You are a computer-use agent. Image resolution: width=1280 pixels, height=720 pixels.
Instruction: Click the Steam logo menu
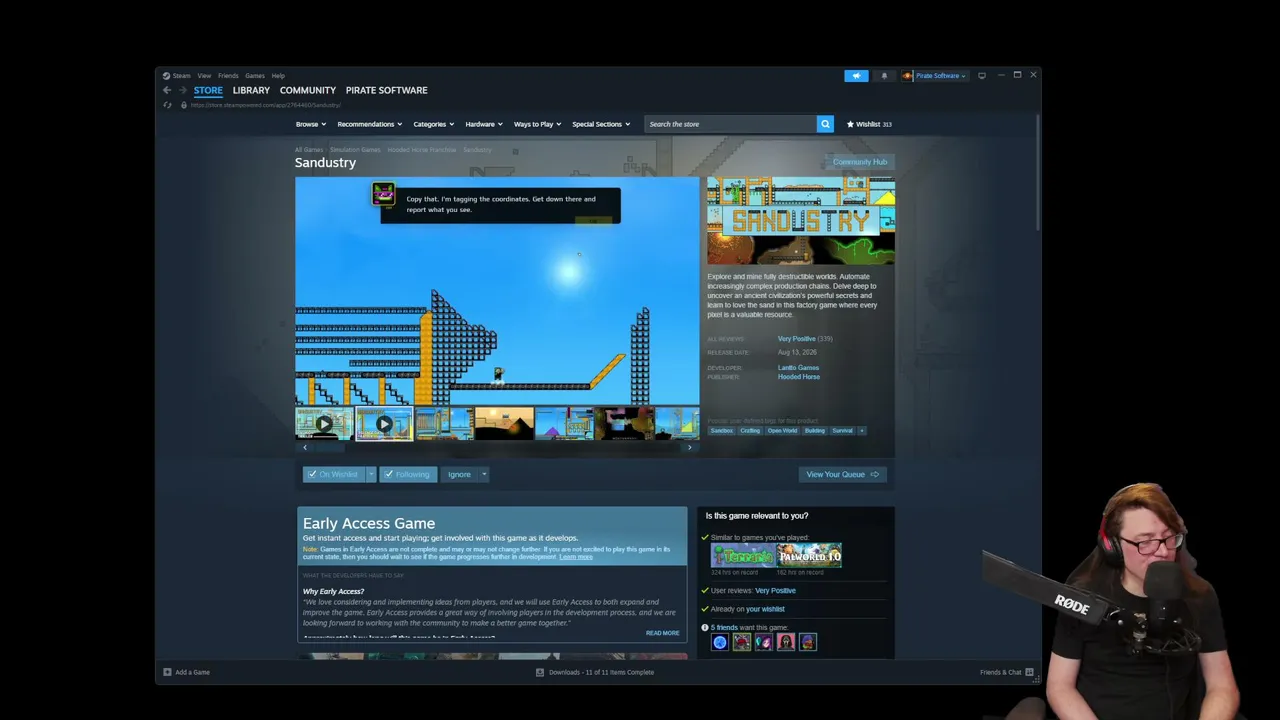(177, 76)
